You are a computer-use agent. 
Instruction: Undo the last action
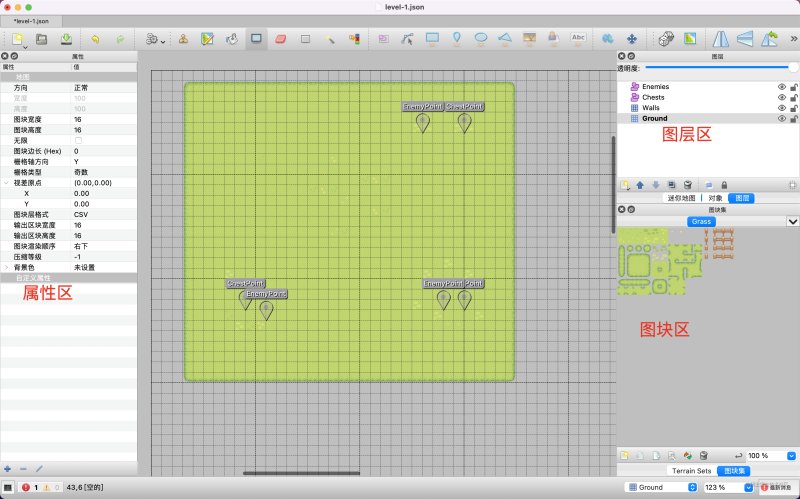click(95, 39)
